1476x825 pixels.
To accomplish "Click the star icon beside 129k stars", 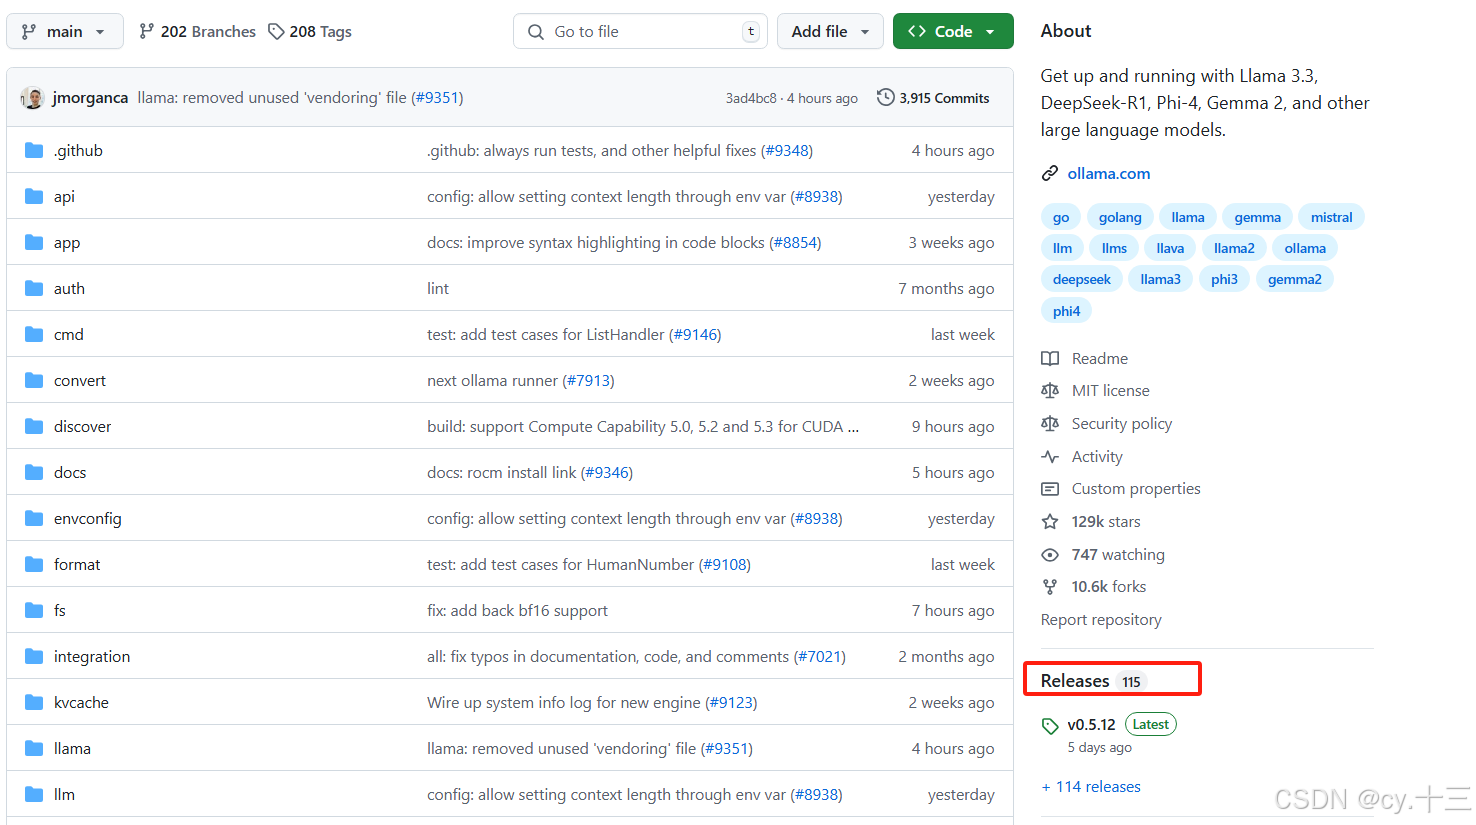I will (x=1050, y=522).
